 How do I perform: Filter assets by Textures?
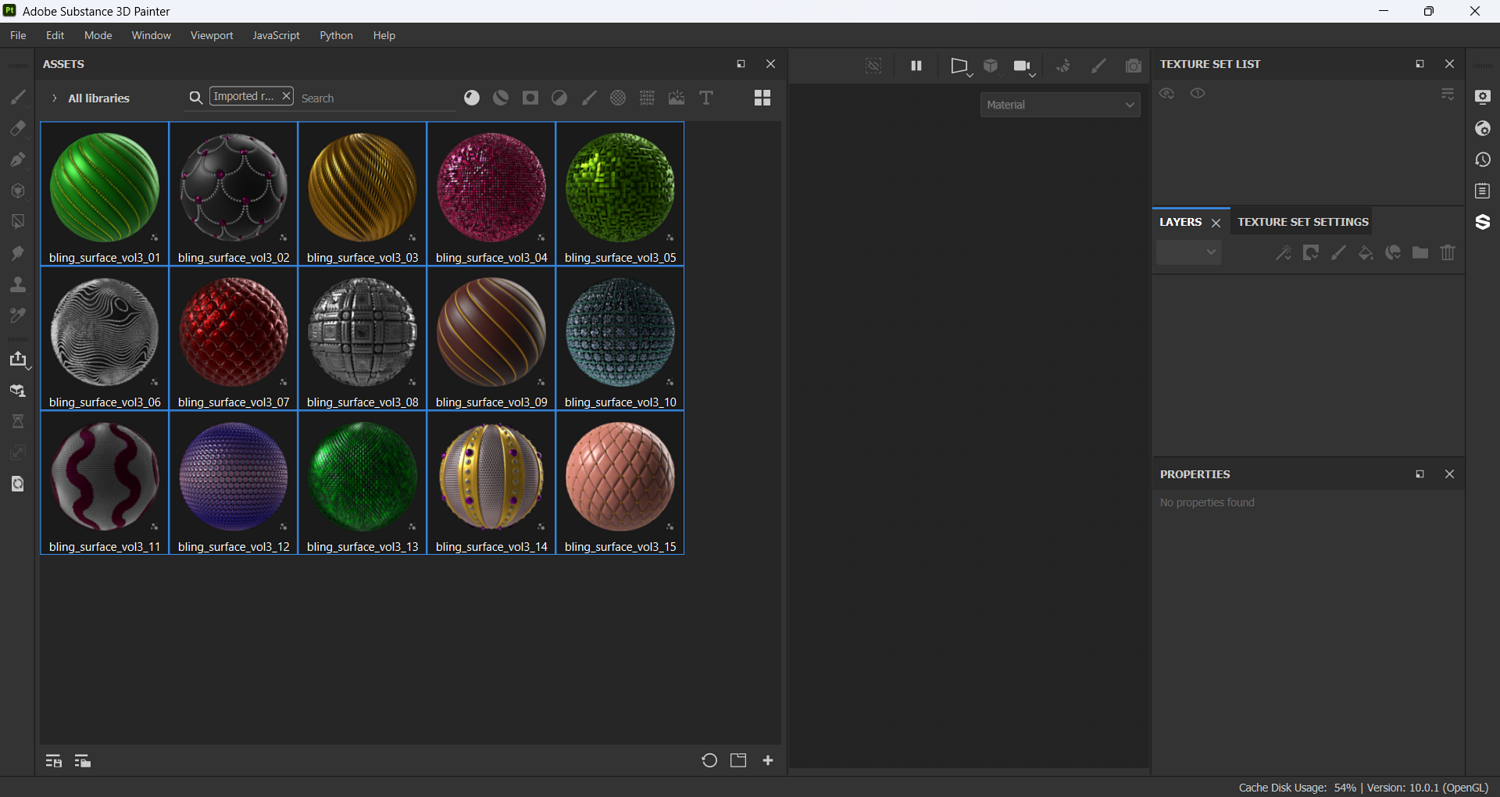647,97
